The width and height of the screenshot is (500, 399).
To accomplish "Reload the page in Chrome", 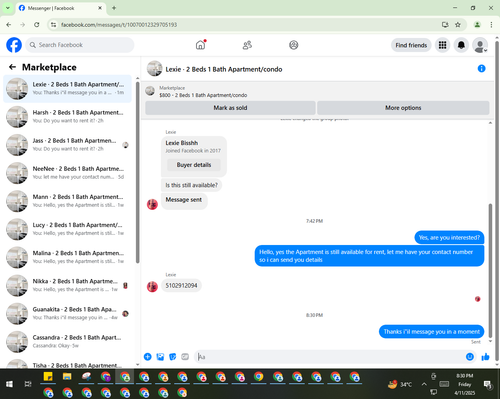I will 37,25.
